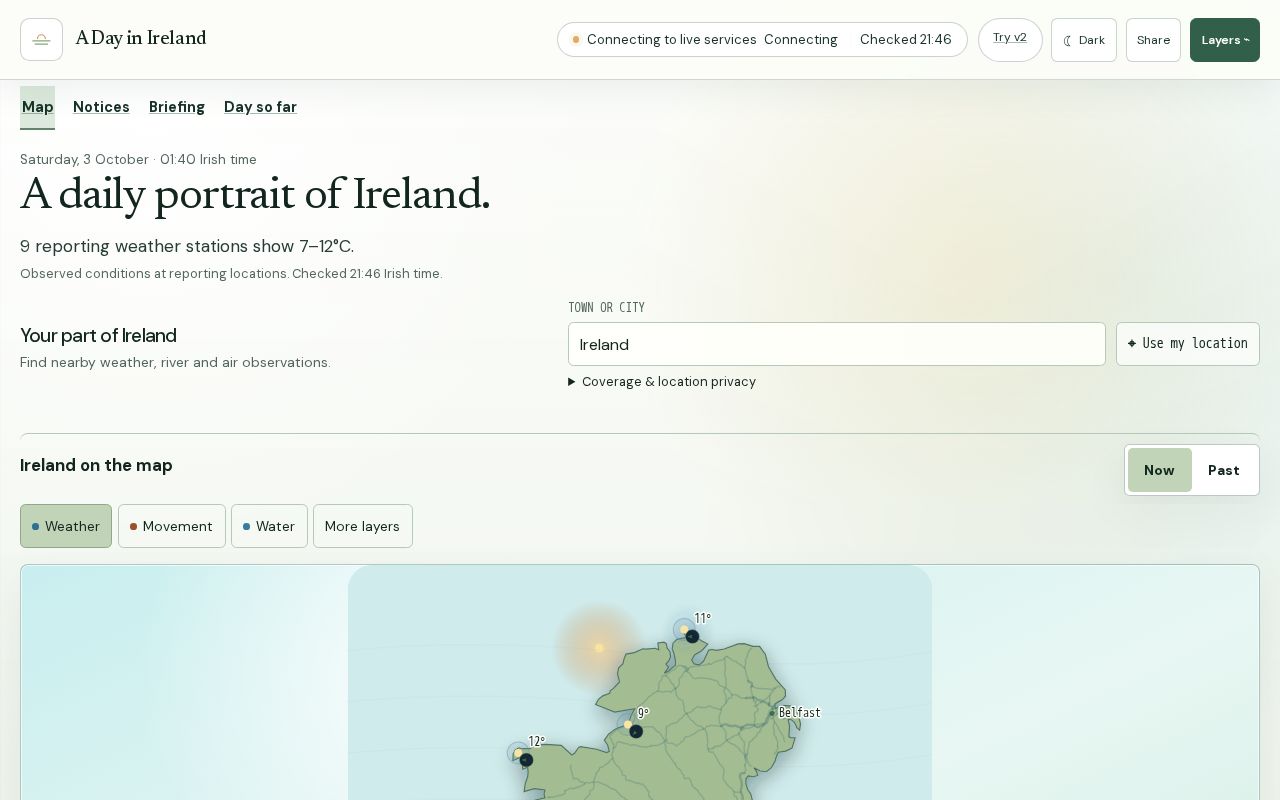Click the A Day in Ireland title
This screenshot has width=1280, height=800.
click(141, 39)
